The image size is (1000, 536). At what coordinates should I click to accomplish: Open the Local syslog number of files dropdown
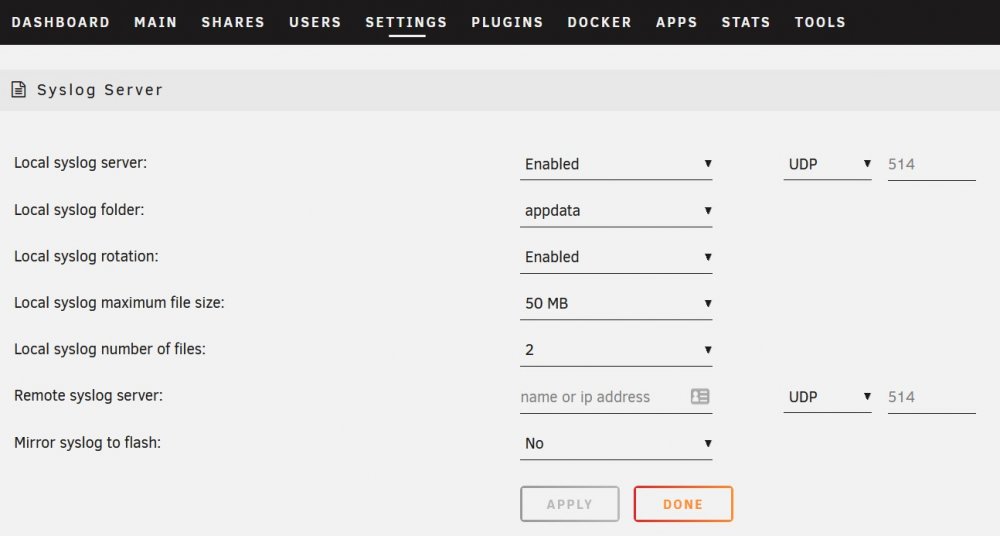(x=616, y=350)
